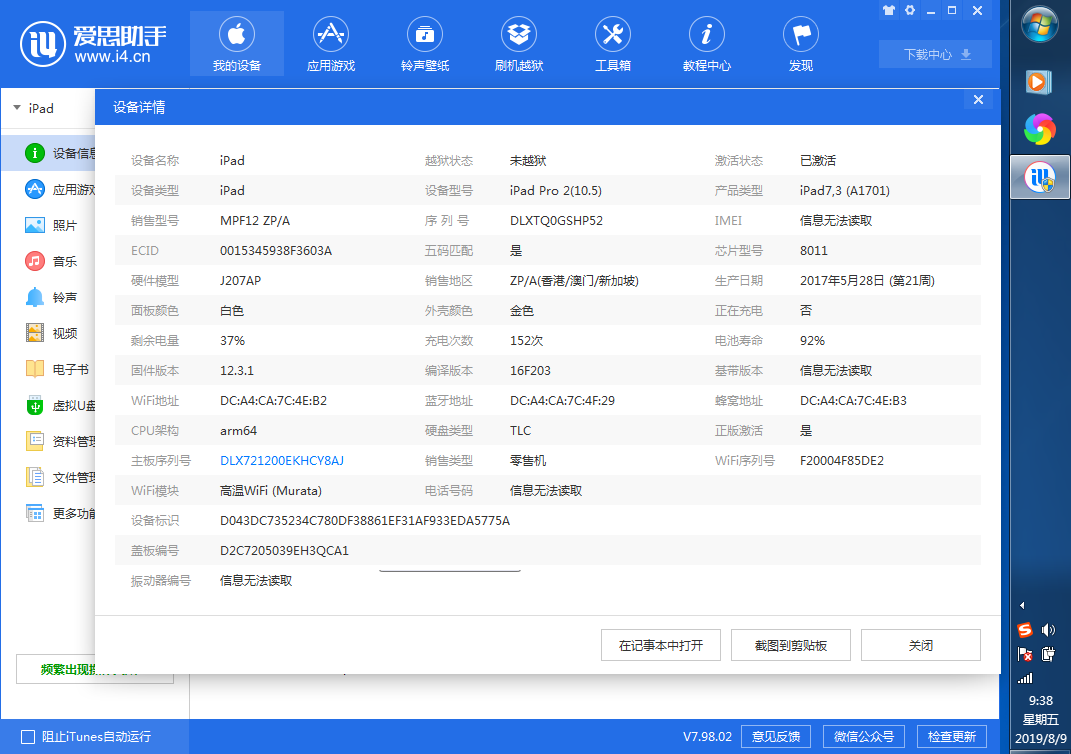
Task: Click the 发现 flag icon
Action: [x=800, y=35]
